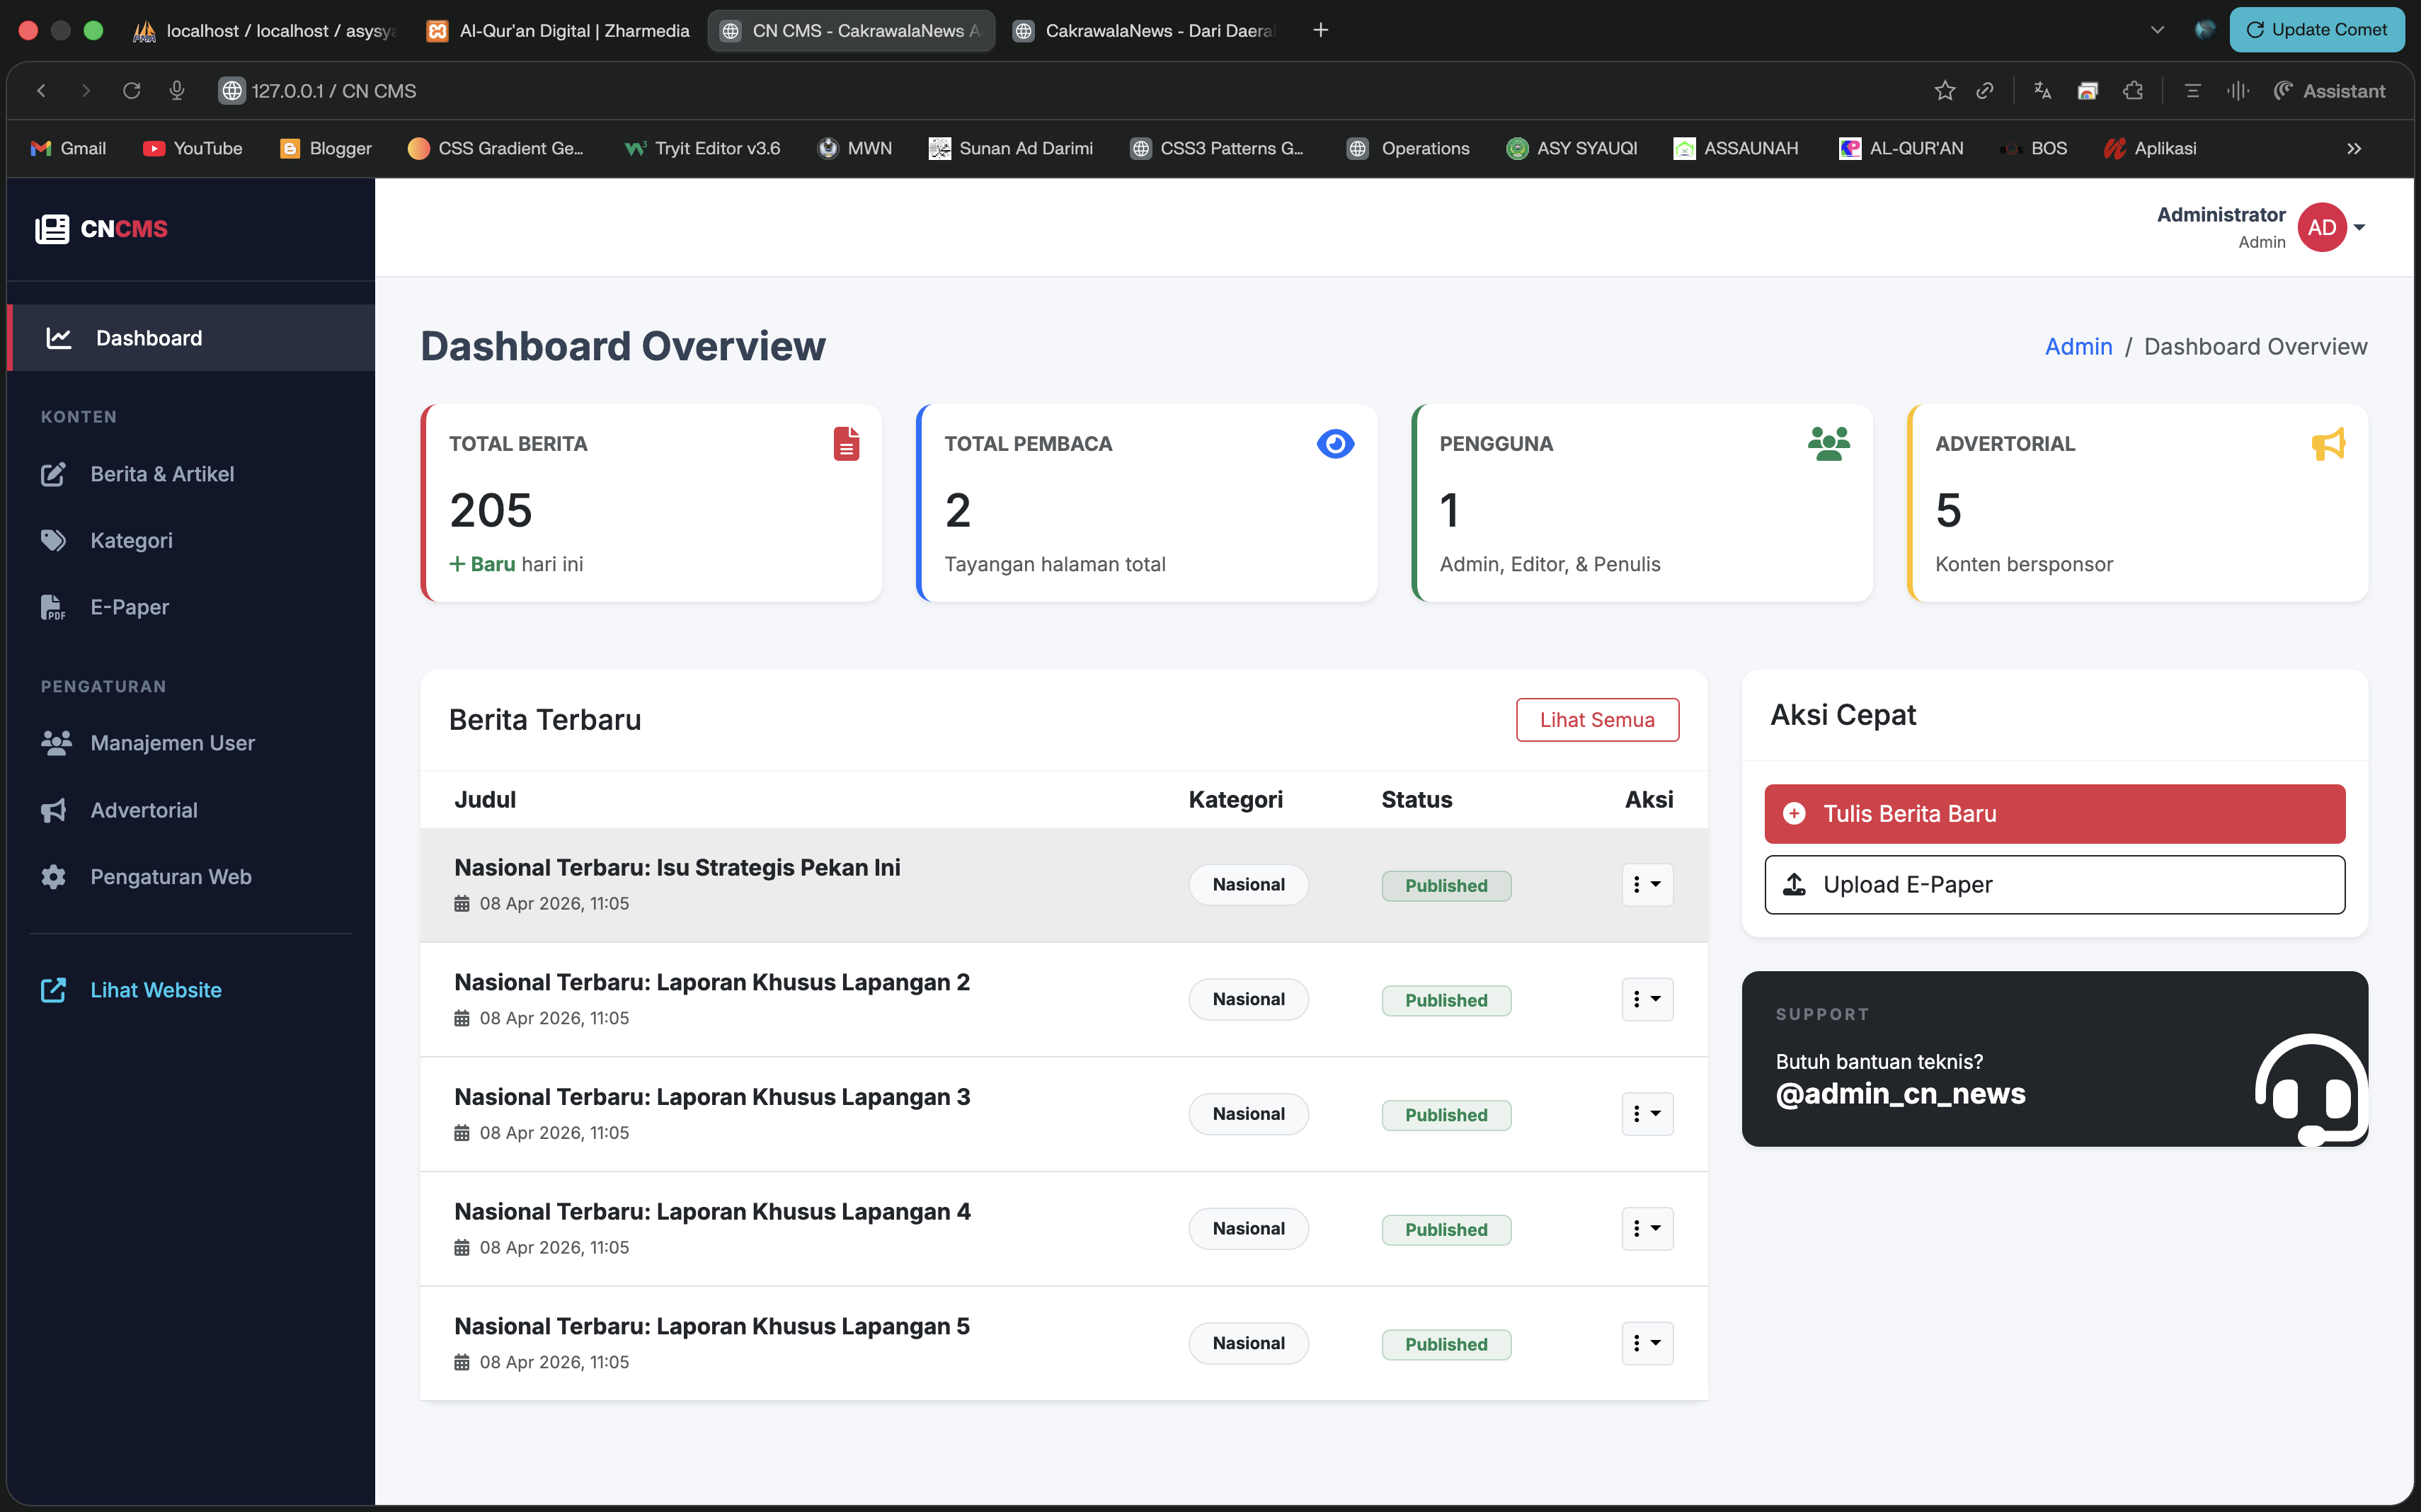Expand the hidden bookmarks overflow chevron

click(x=2353, y=149)
